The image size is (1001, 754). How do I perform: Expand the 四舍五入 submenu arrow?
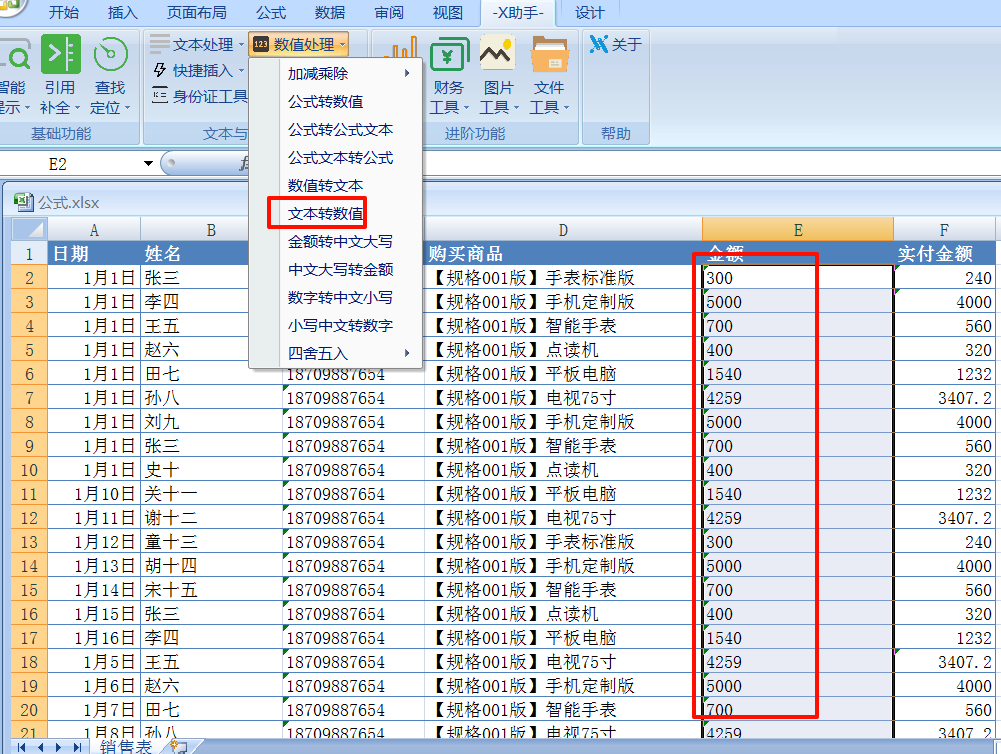click(x=407, y=353)
